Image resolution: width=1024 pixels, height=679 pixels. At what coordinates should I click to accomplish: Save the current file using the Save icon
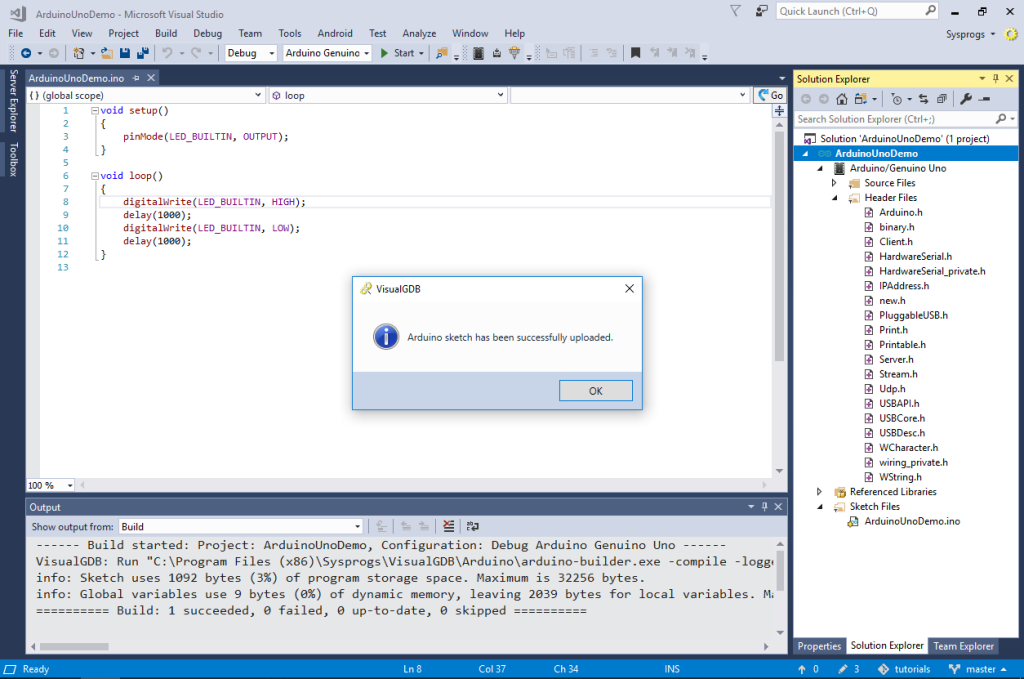125,53
